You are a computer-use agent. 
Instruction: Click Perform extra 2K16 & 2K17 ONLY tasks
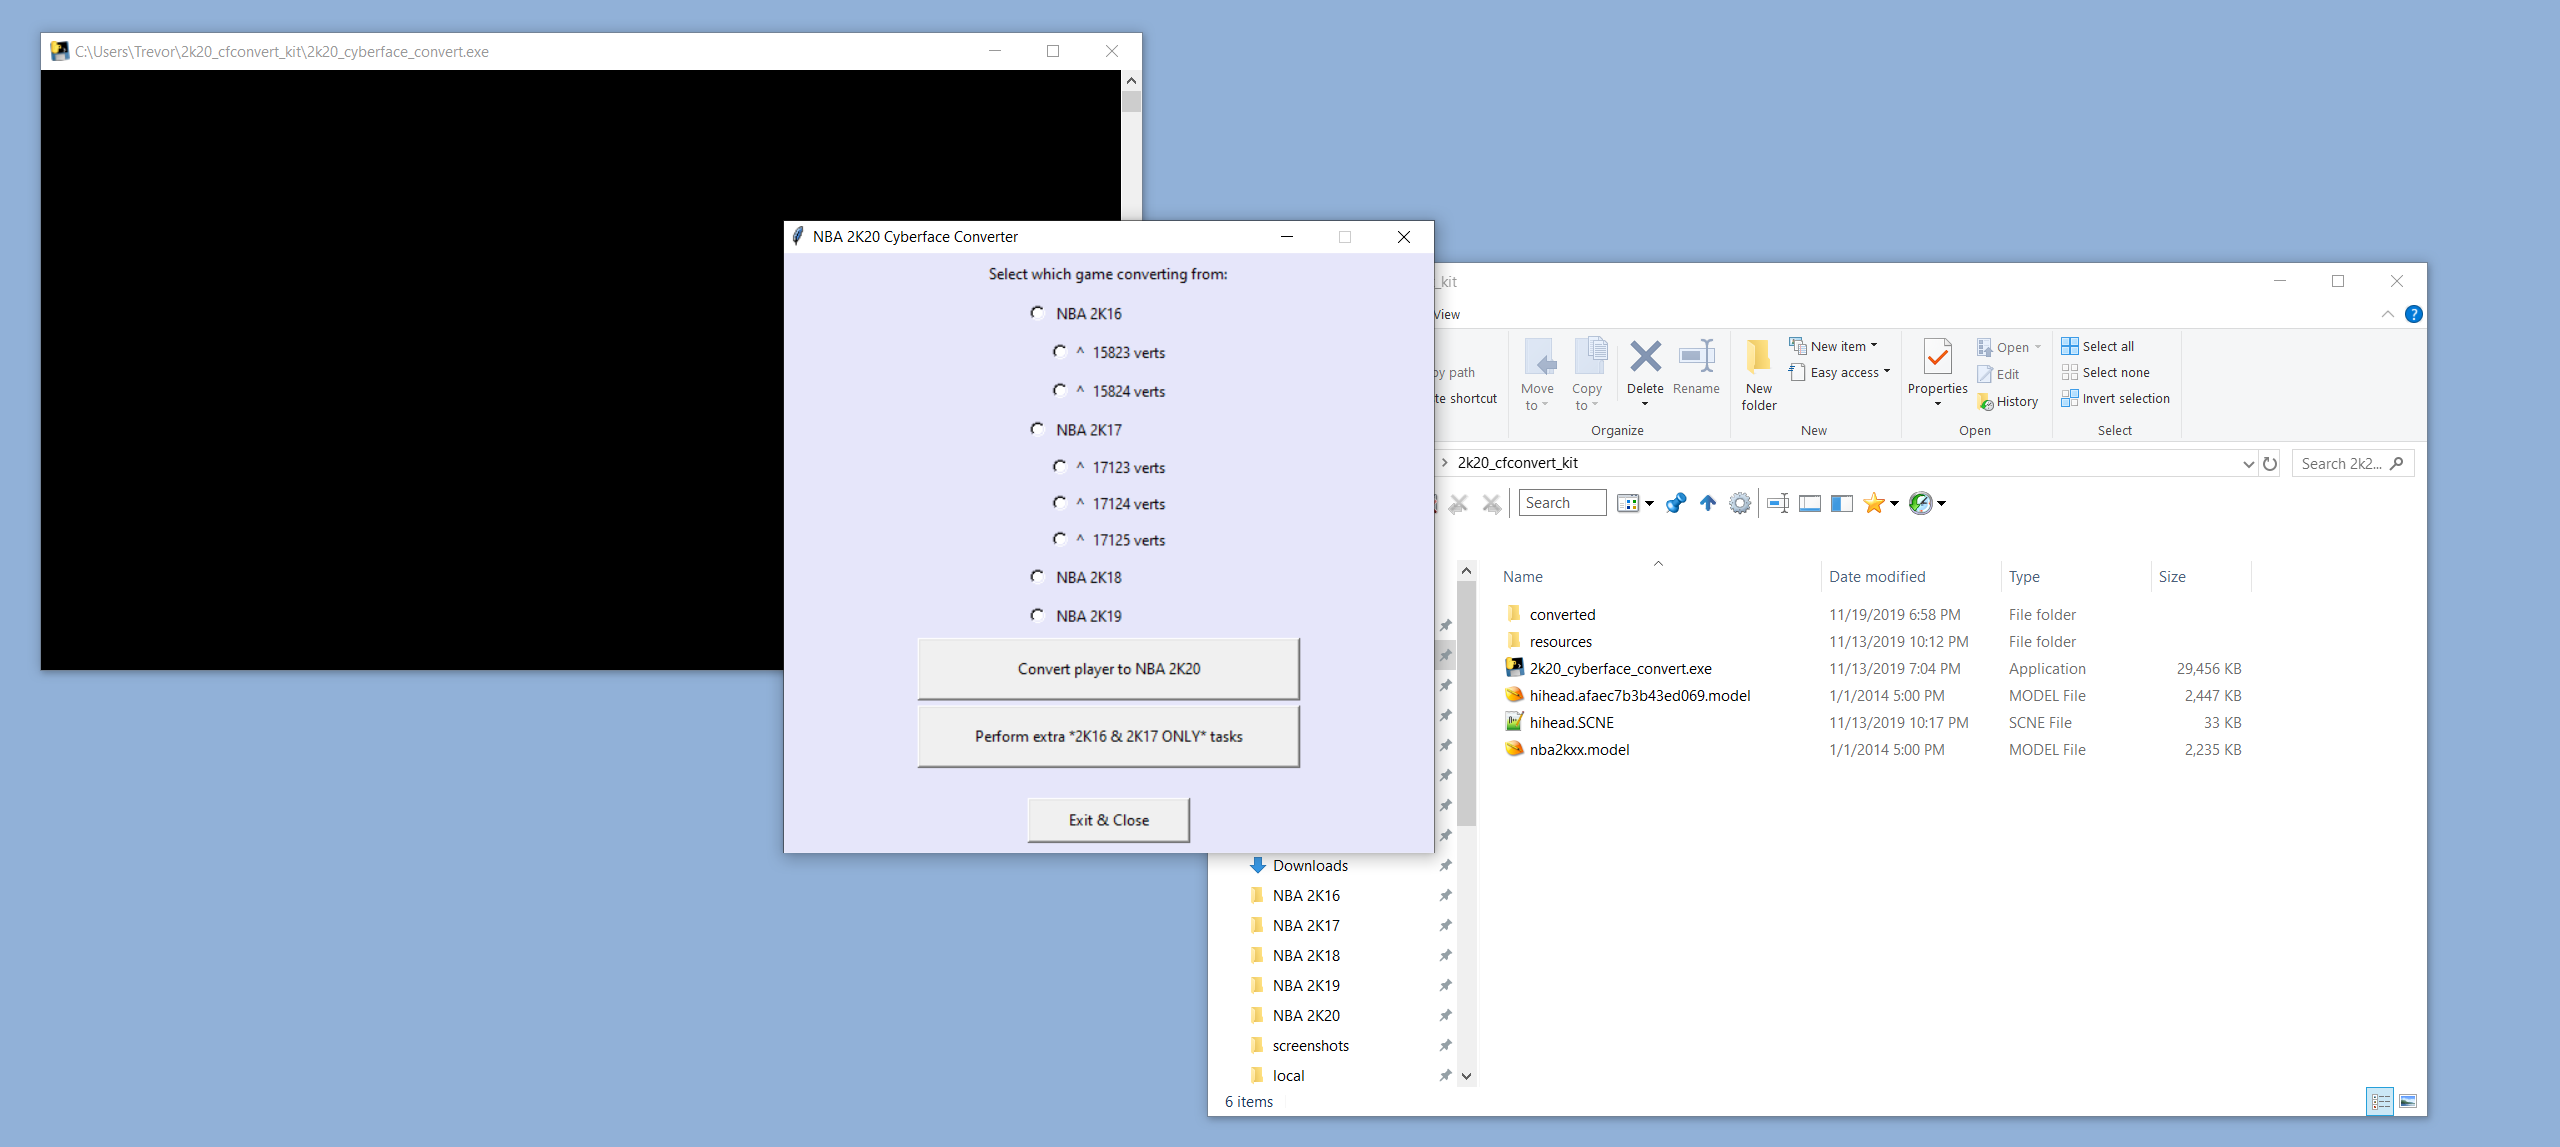[x=1108, y=736]
